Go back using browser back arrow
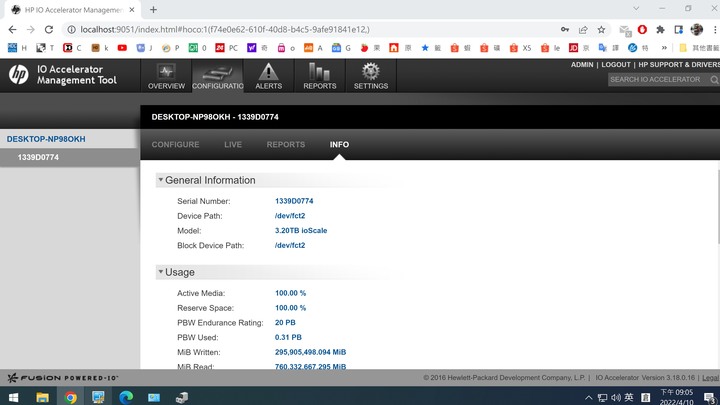The width and height of the screenshot is (720, 405). tap(12, 29)
